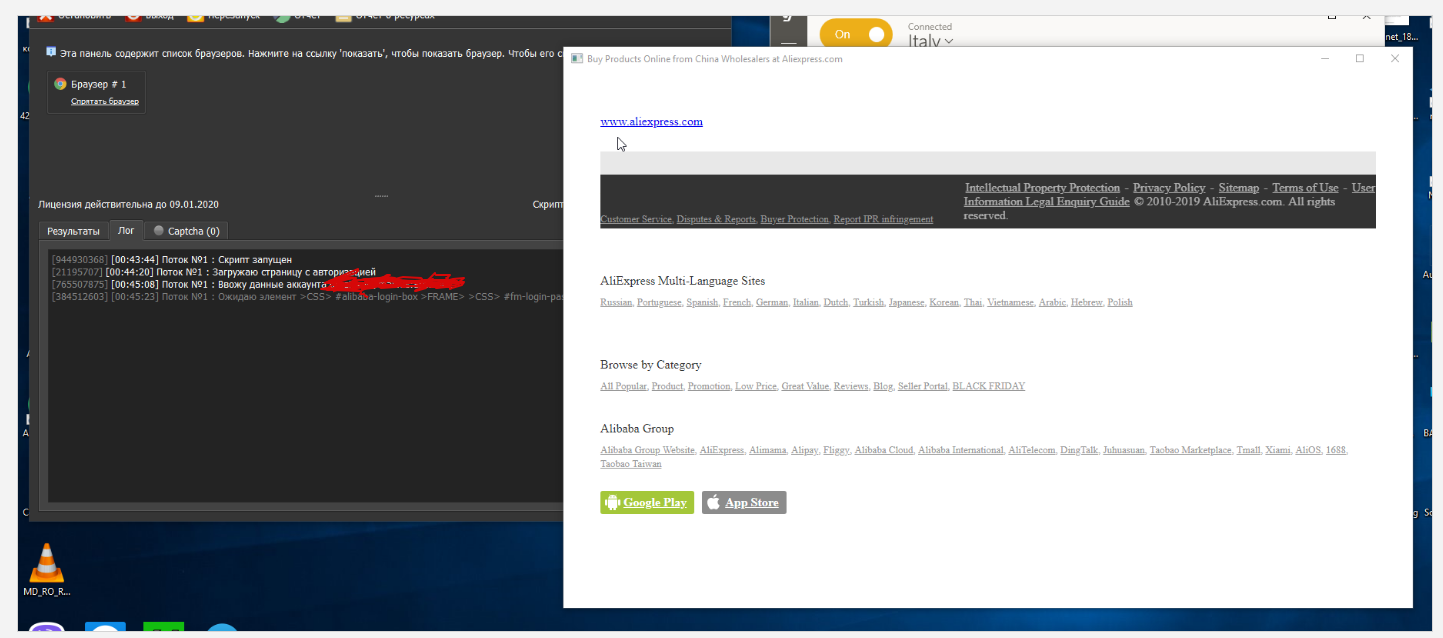
Task: Select the Thai language site
Action: click(973, 302)
